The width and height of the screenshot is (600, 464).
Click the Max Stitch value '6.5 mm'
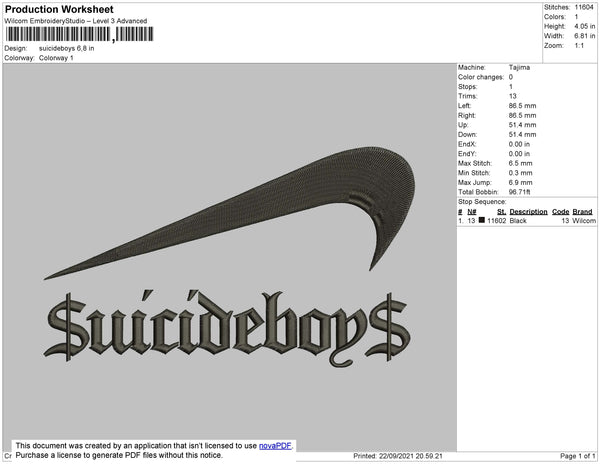click(520, 163)
